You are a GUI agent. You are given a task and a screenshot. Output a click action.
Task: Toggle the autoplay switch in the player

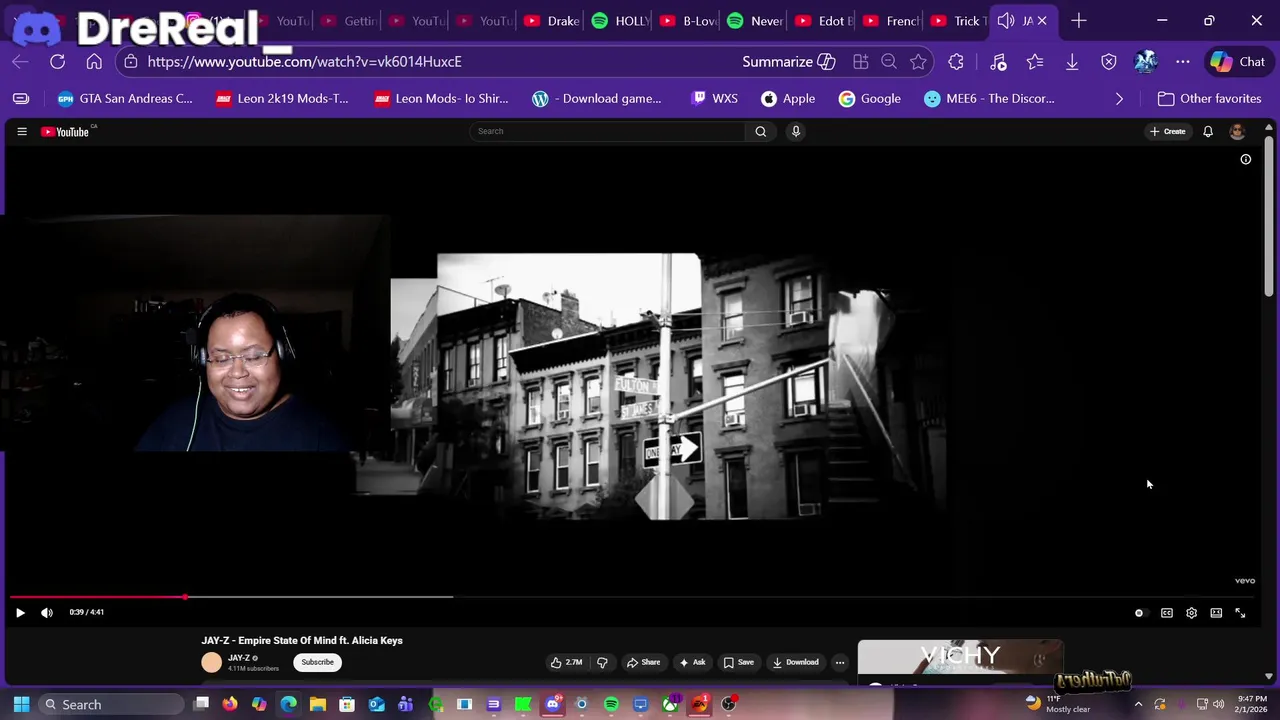[1139, 613]
